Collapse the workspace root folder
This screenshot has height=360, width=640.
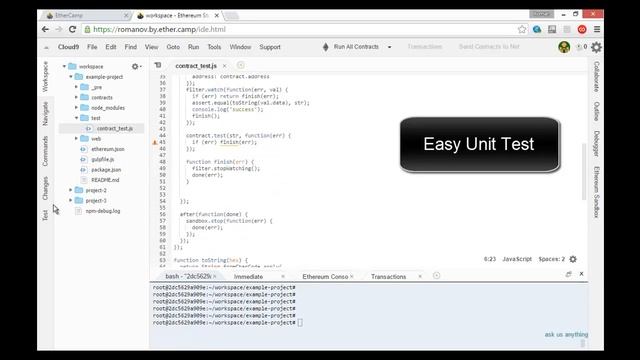[x=64, y=66]
